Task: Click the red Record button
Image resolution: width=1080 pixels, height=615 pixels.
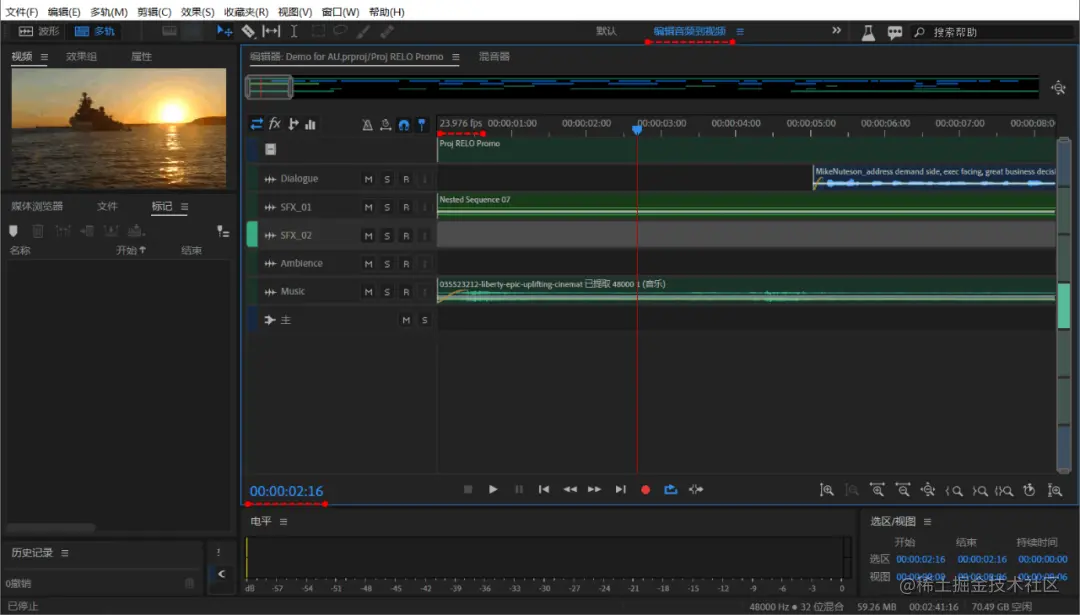Action: (x=645, y=490)
